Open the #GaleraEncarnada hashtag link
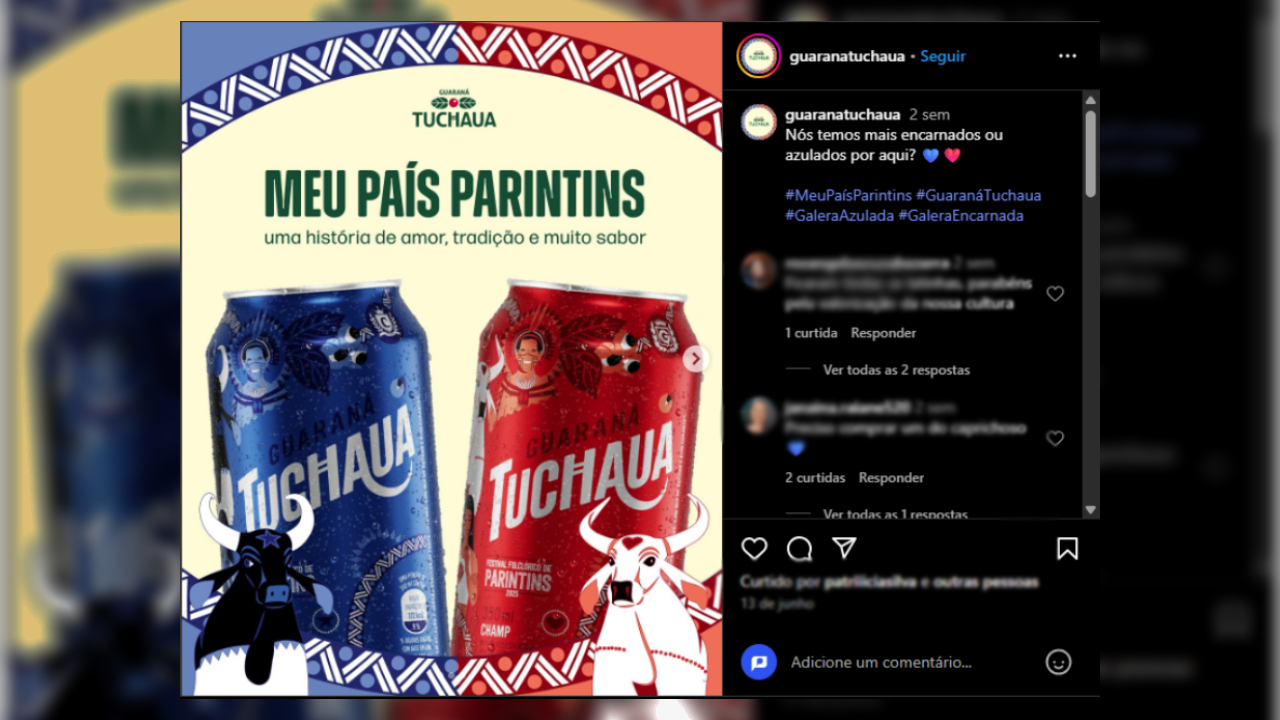Viewport: 1280px width, 720px height. 960,215
